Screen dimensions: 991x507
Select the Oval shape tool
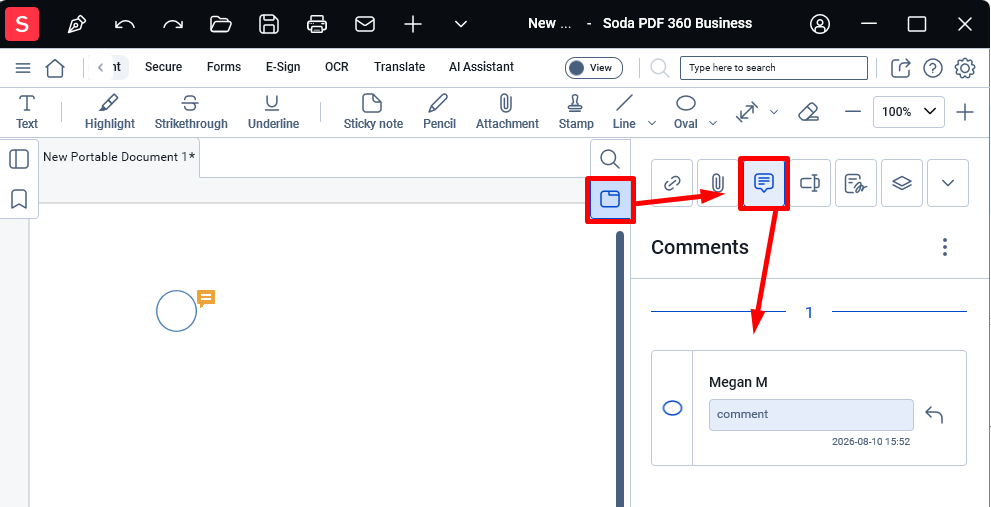686,112
